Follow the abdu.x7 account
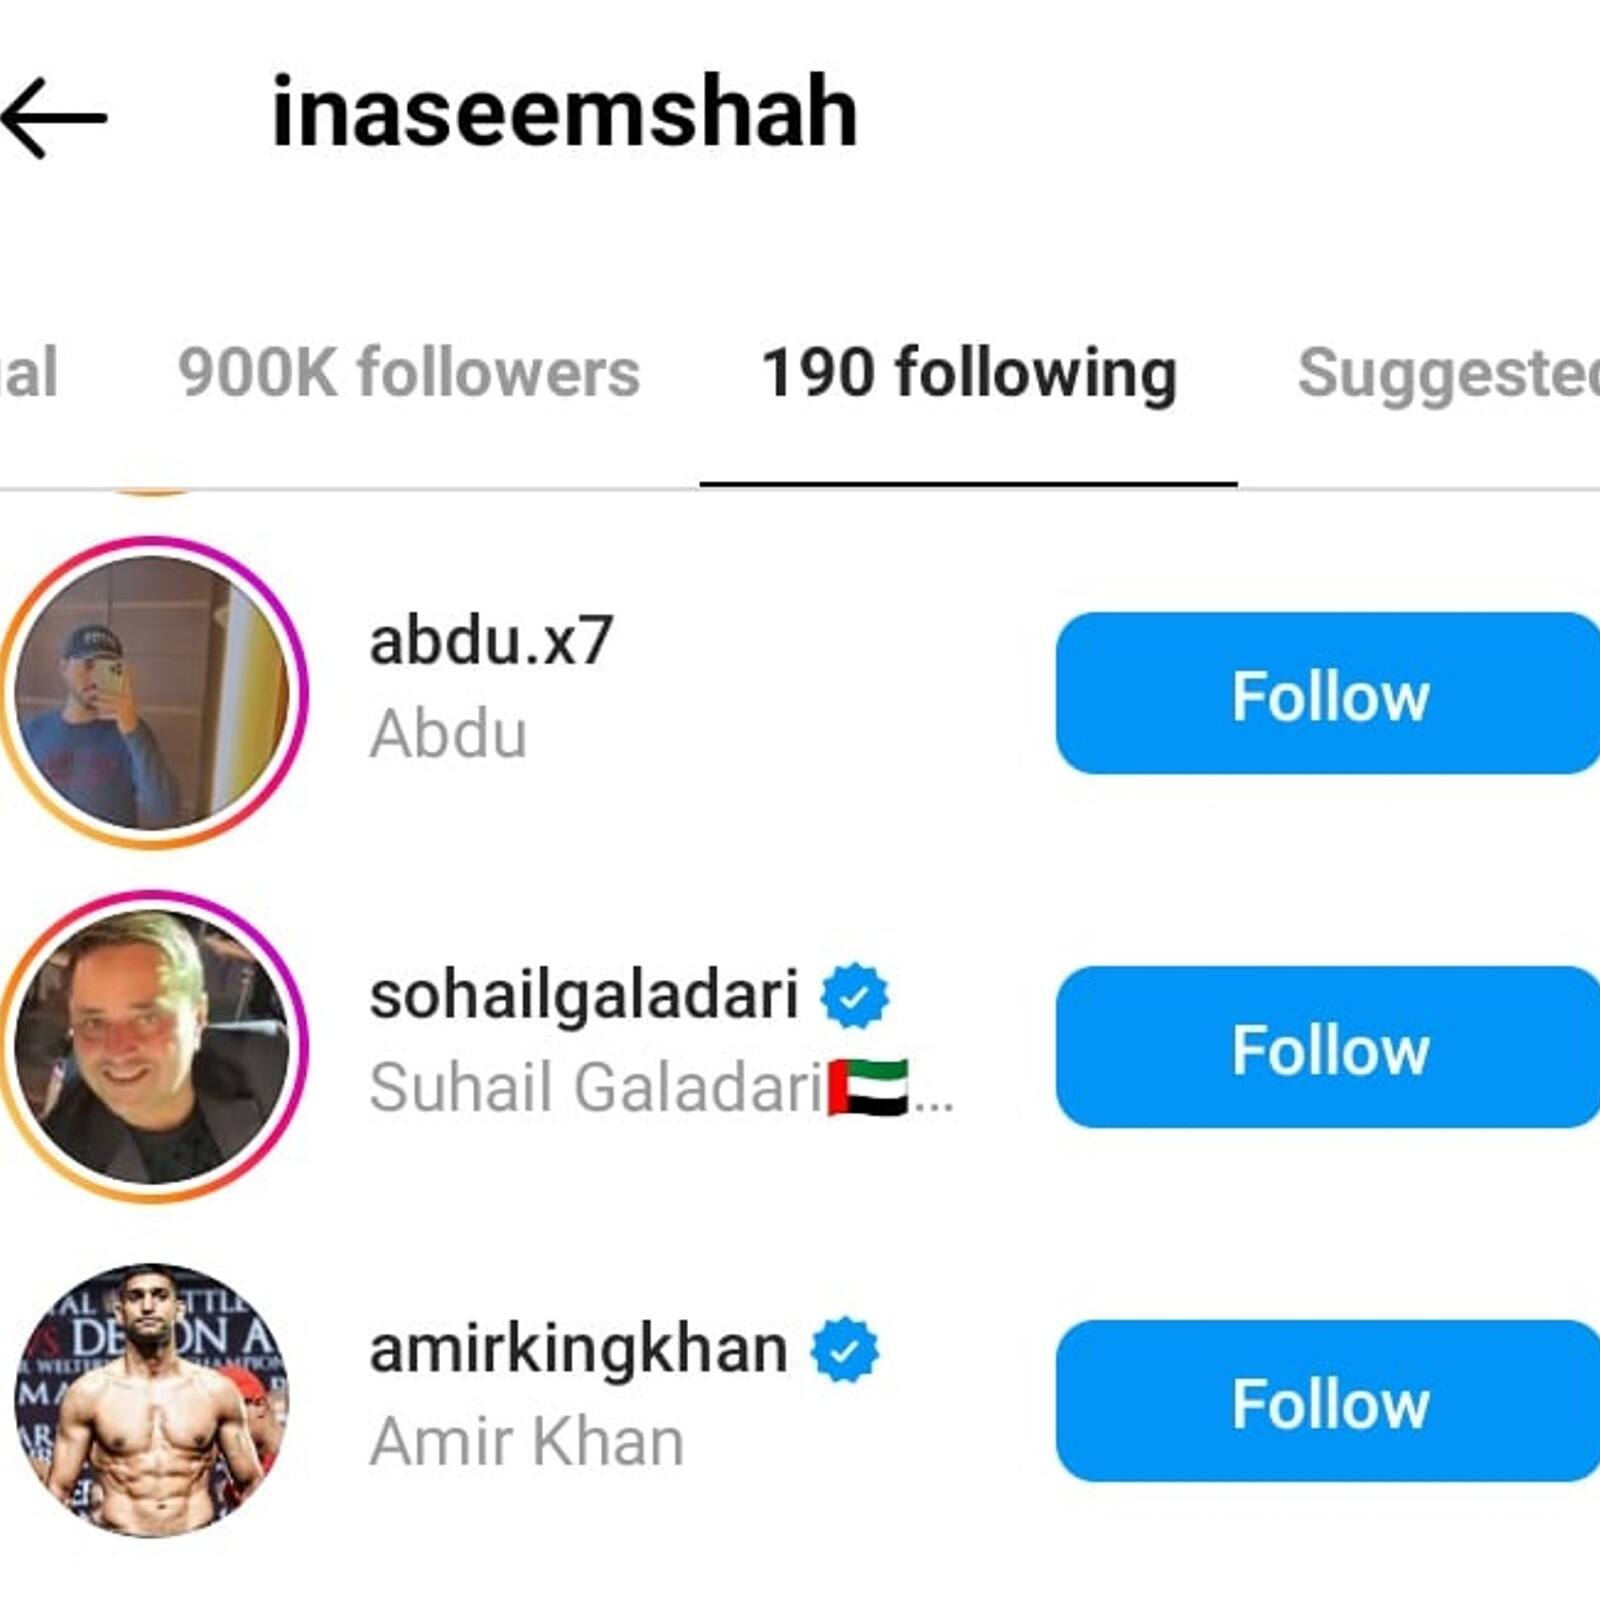This screenshot has width=1600, height=1600. [1328, 694]
